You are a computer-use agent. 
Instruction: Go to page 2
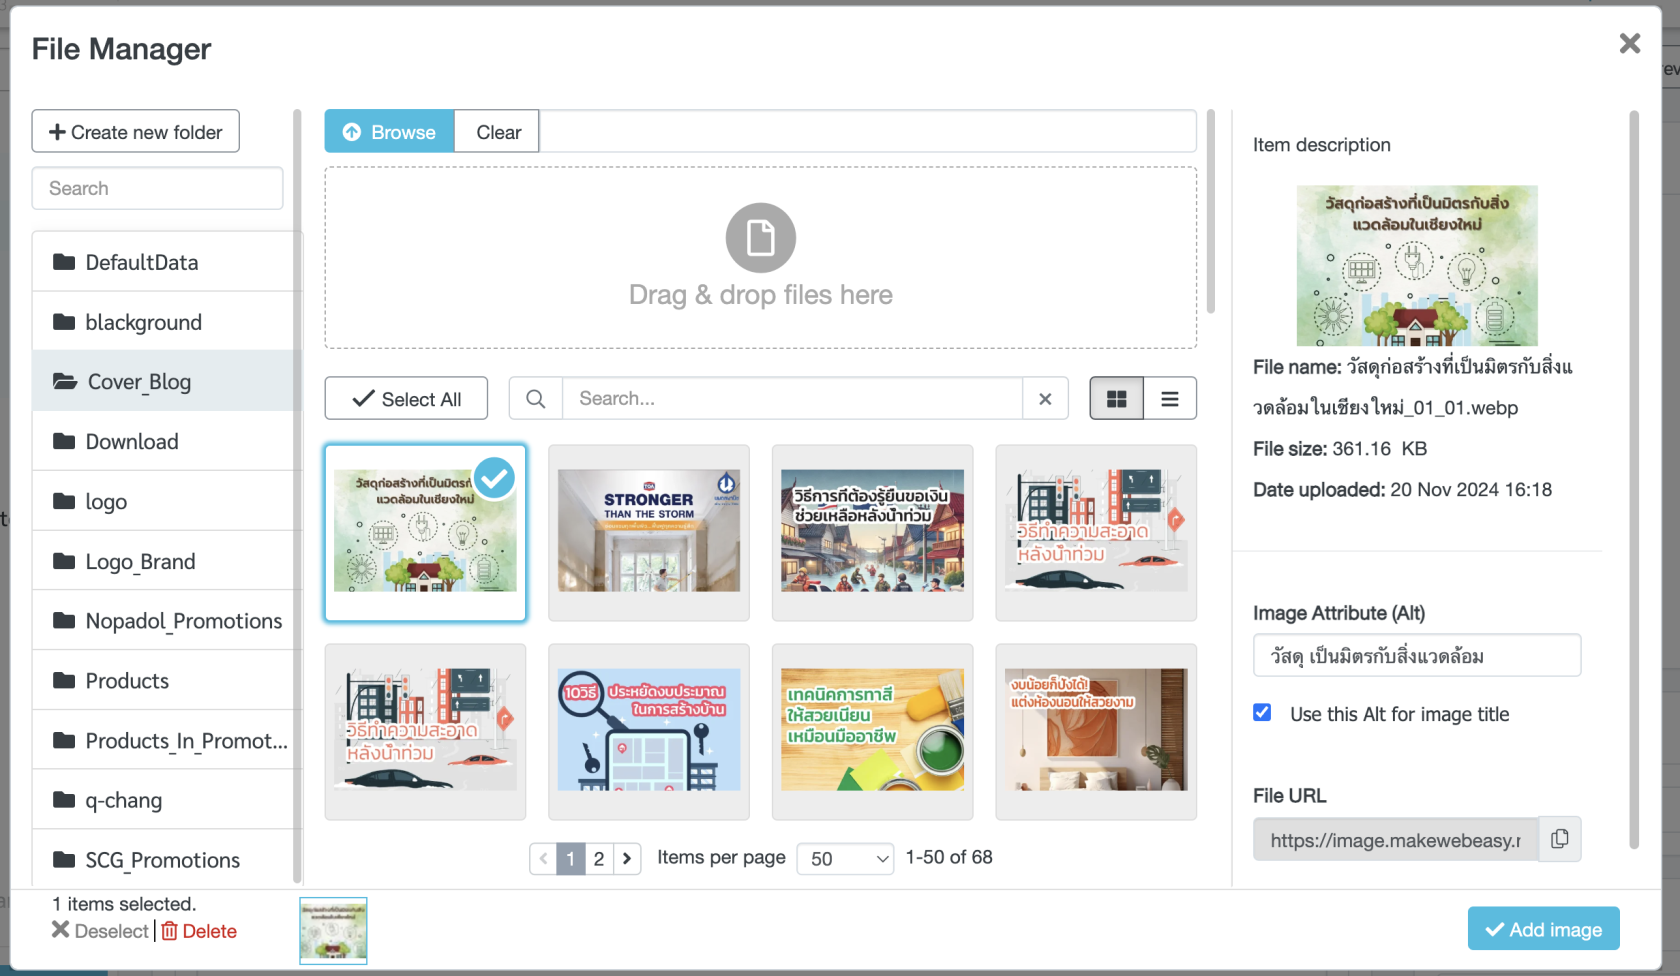(598, 858)
